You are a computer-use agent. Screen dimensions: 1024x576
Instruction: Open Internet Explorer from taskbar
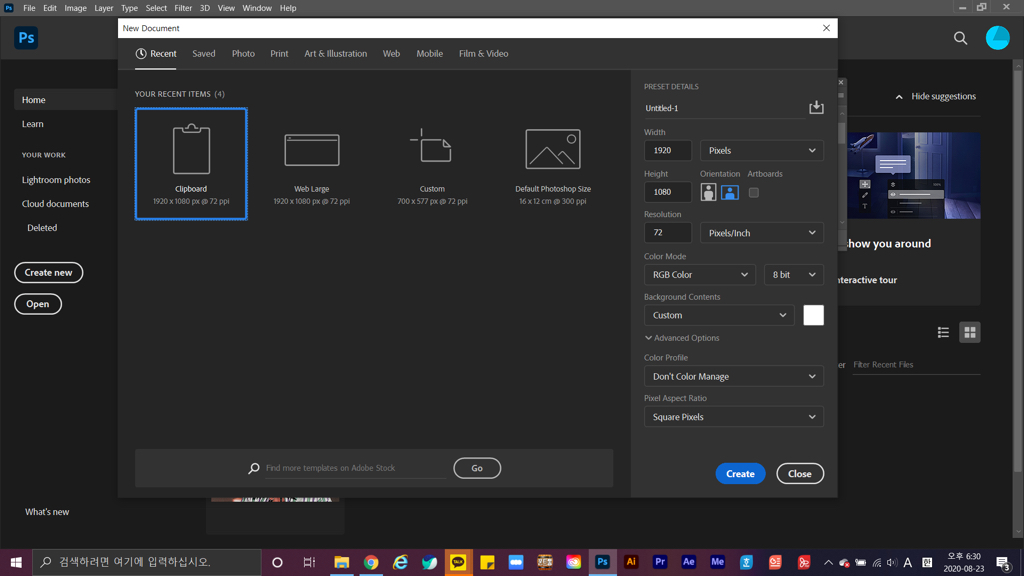pyautogui.click(x=400, y=562)
